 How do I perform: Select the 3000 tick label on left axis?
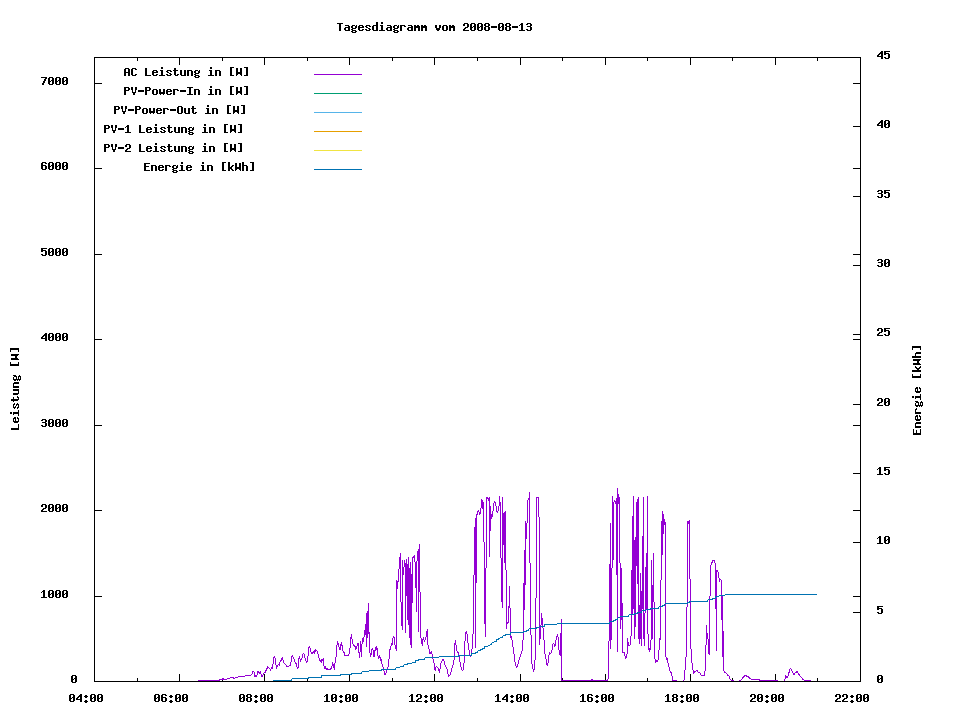(x=54, y=424)
